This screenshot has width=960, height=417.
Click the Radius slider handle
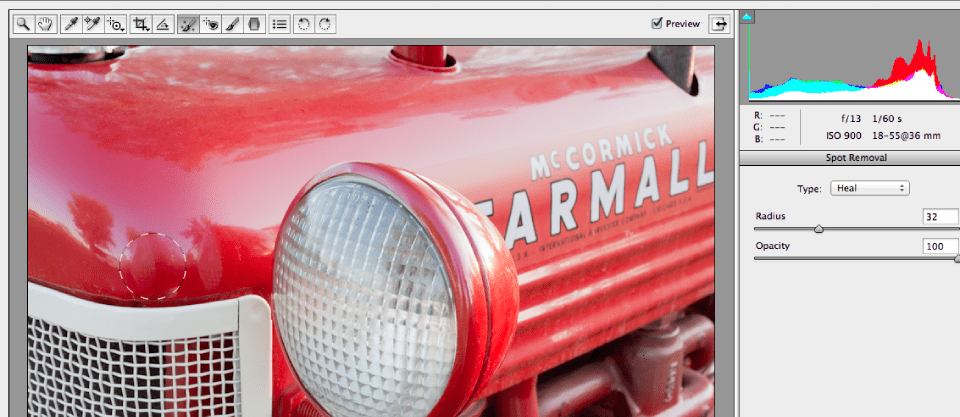[819, 229]
